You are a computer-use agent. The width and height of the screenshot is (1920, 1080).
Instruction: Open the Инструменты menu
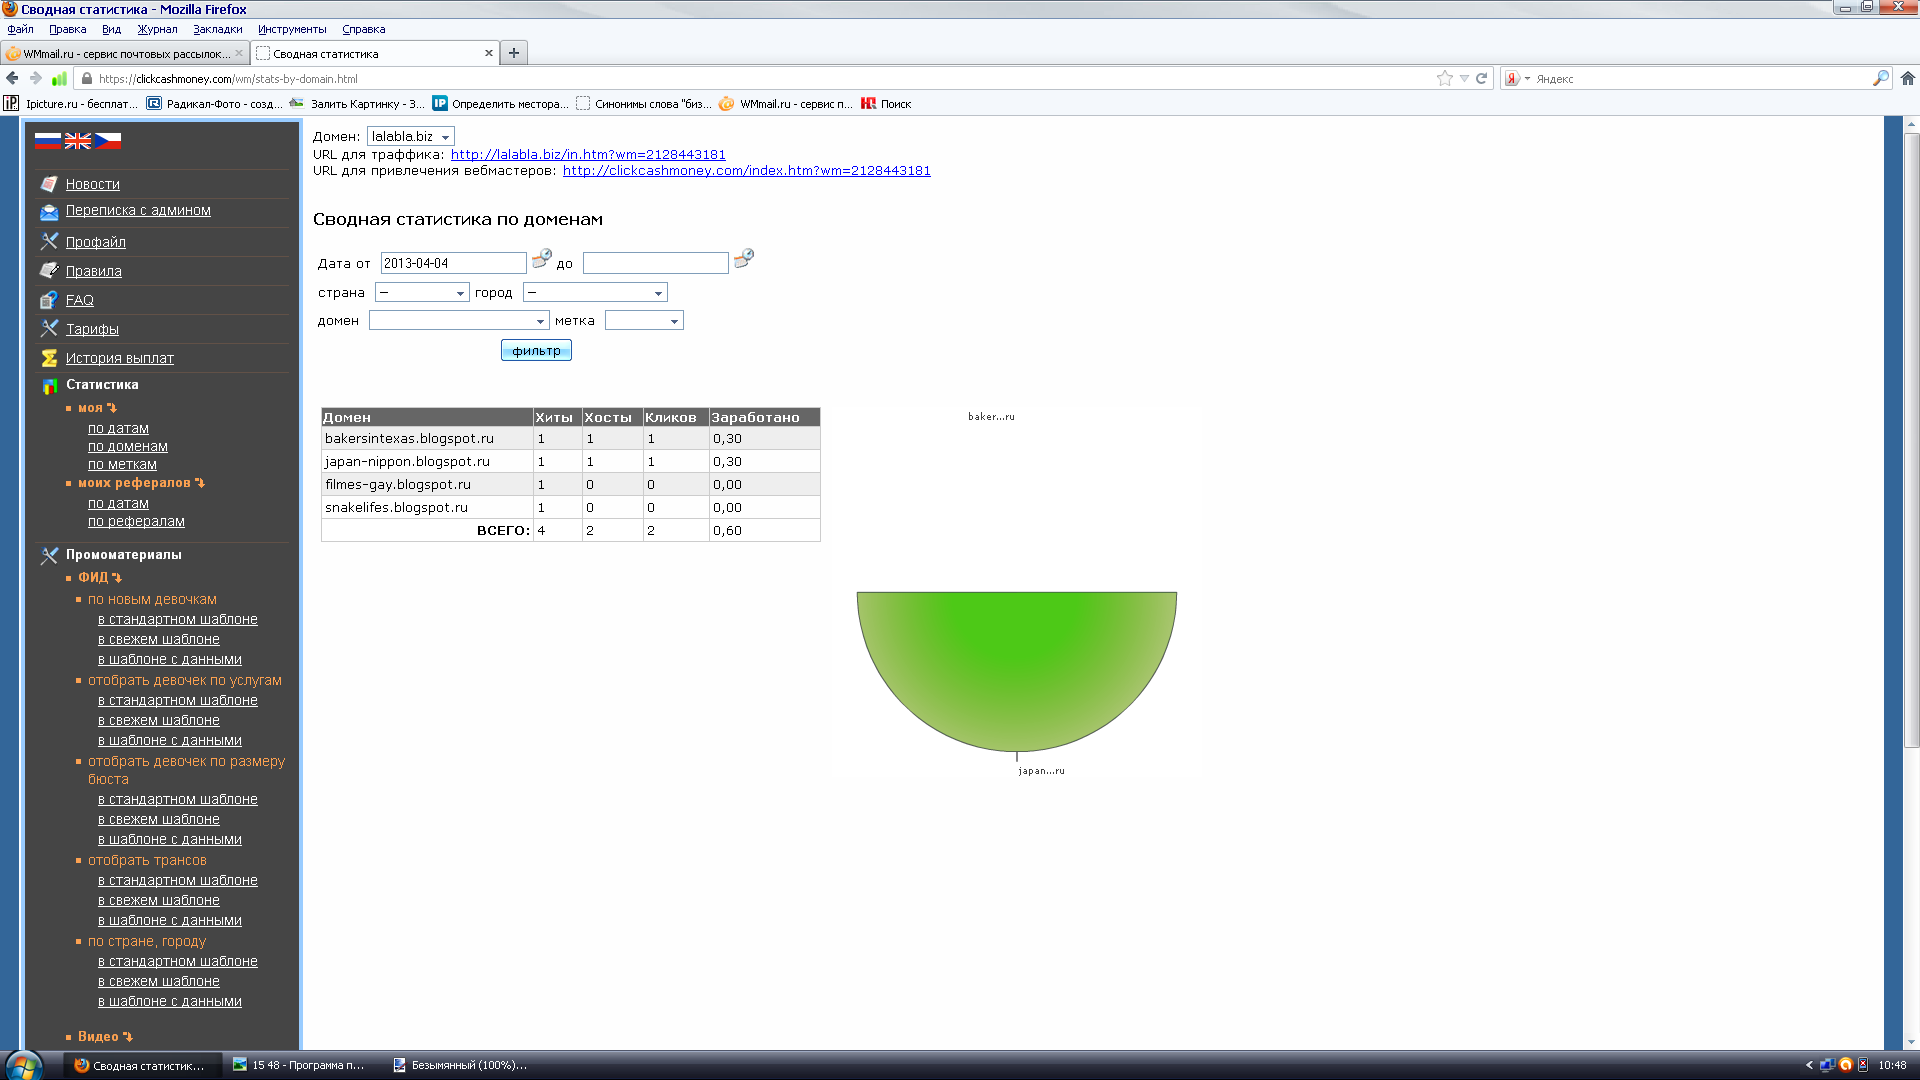pyautogui.click(x=292, y=29)
